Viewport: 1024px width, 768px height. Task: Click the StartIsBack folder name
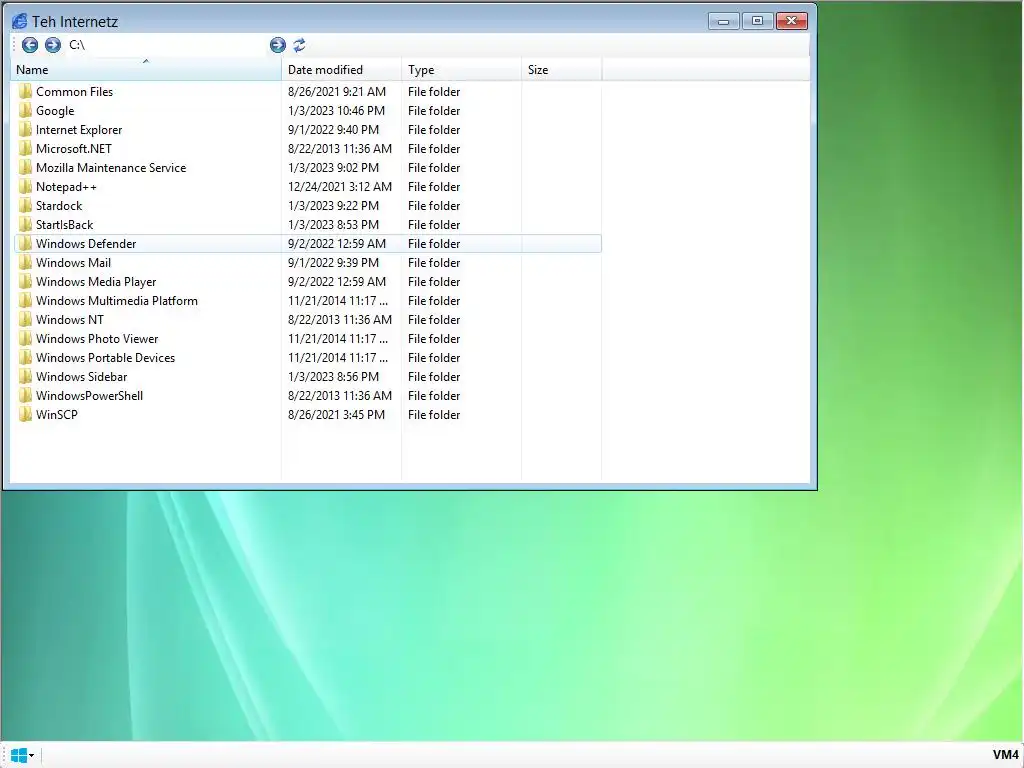pos(65,224)
